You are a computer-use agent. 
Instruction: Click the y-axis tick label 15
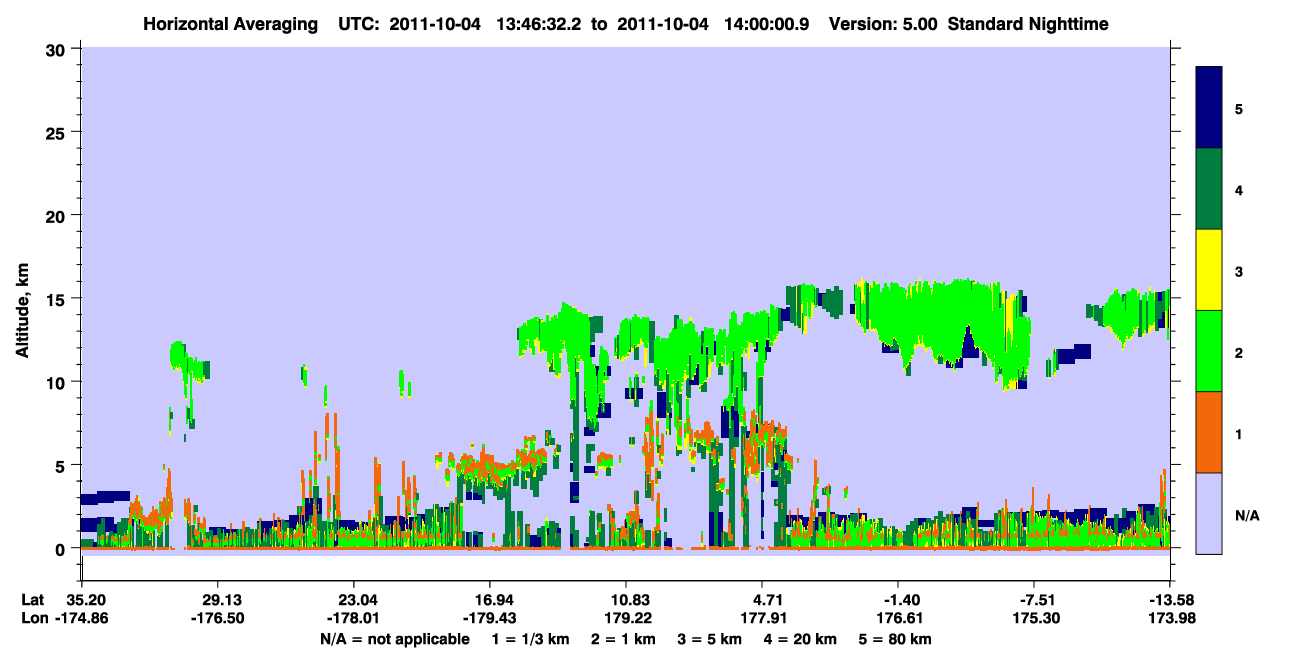click(x=58, y=299)
